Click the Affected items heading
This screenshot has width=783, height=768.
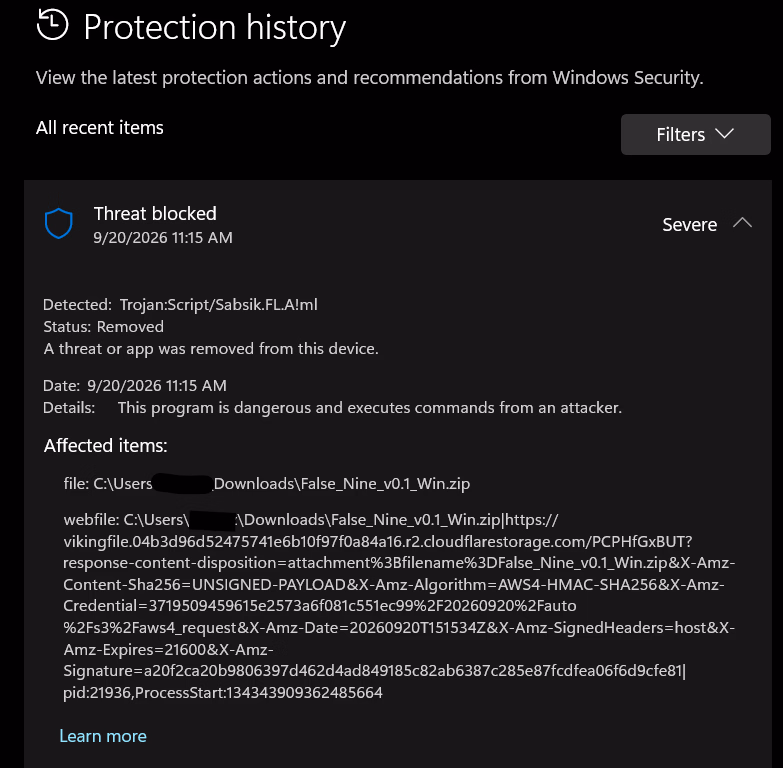coord(105,445)
